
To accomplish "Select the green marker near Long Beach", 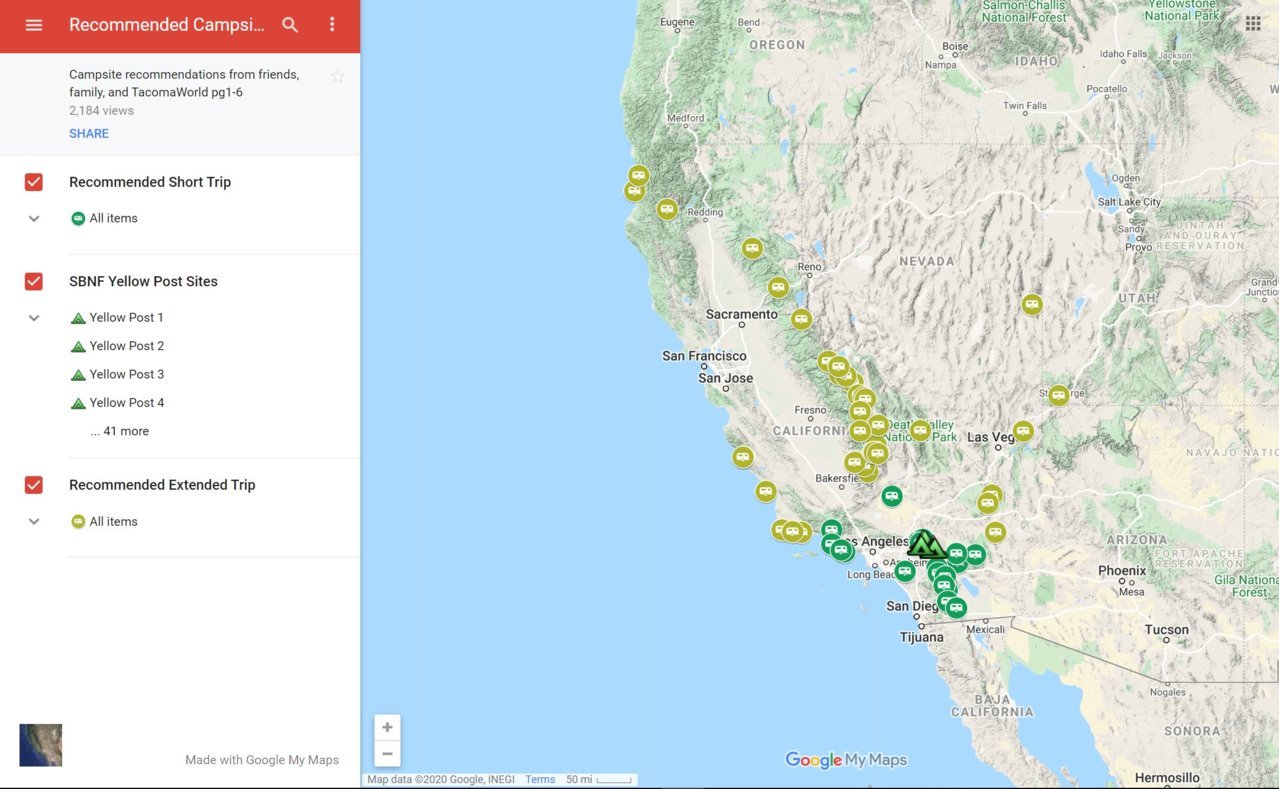I will 905,571.
